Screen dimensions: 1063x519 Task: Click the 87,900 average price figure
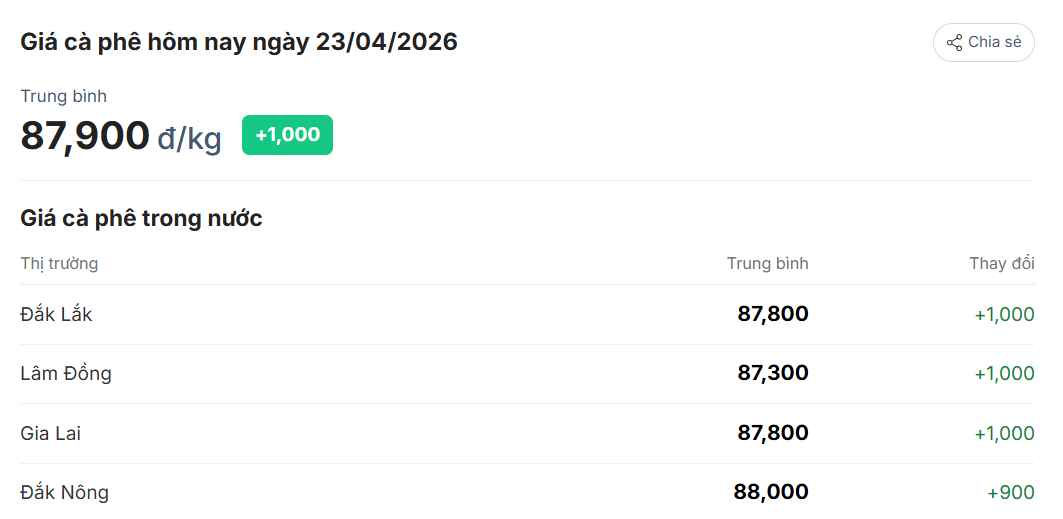click(85, 135)
